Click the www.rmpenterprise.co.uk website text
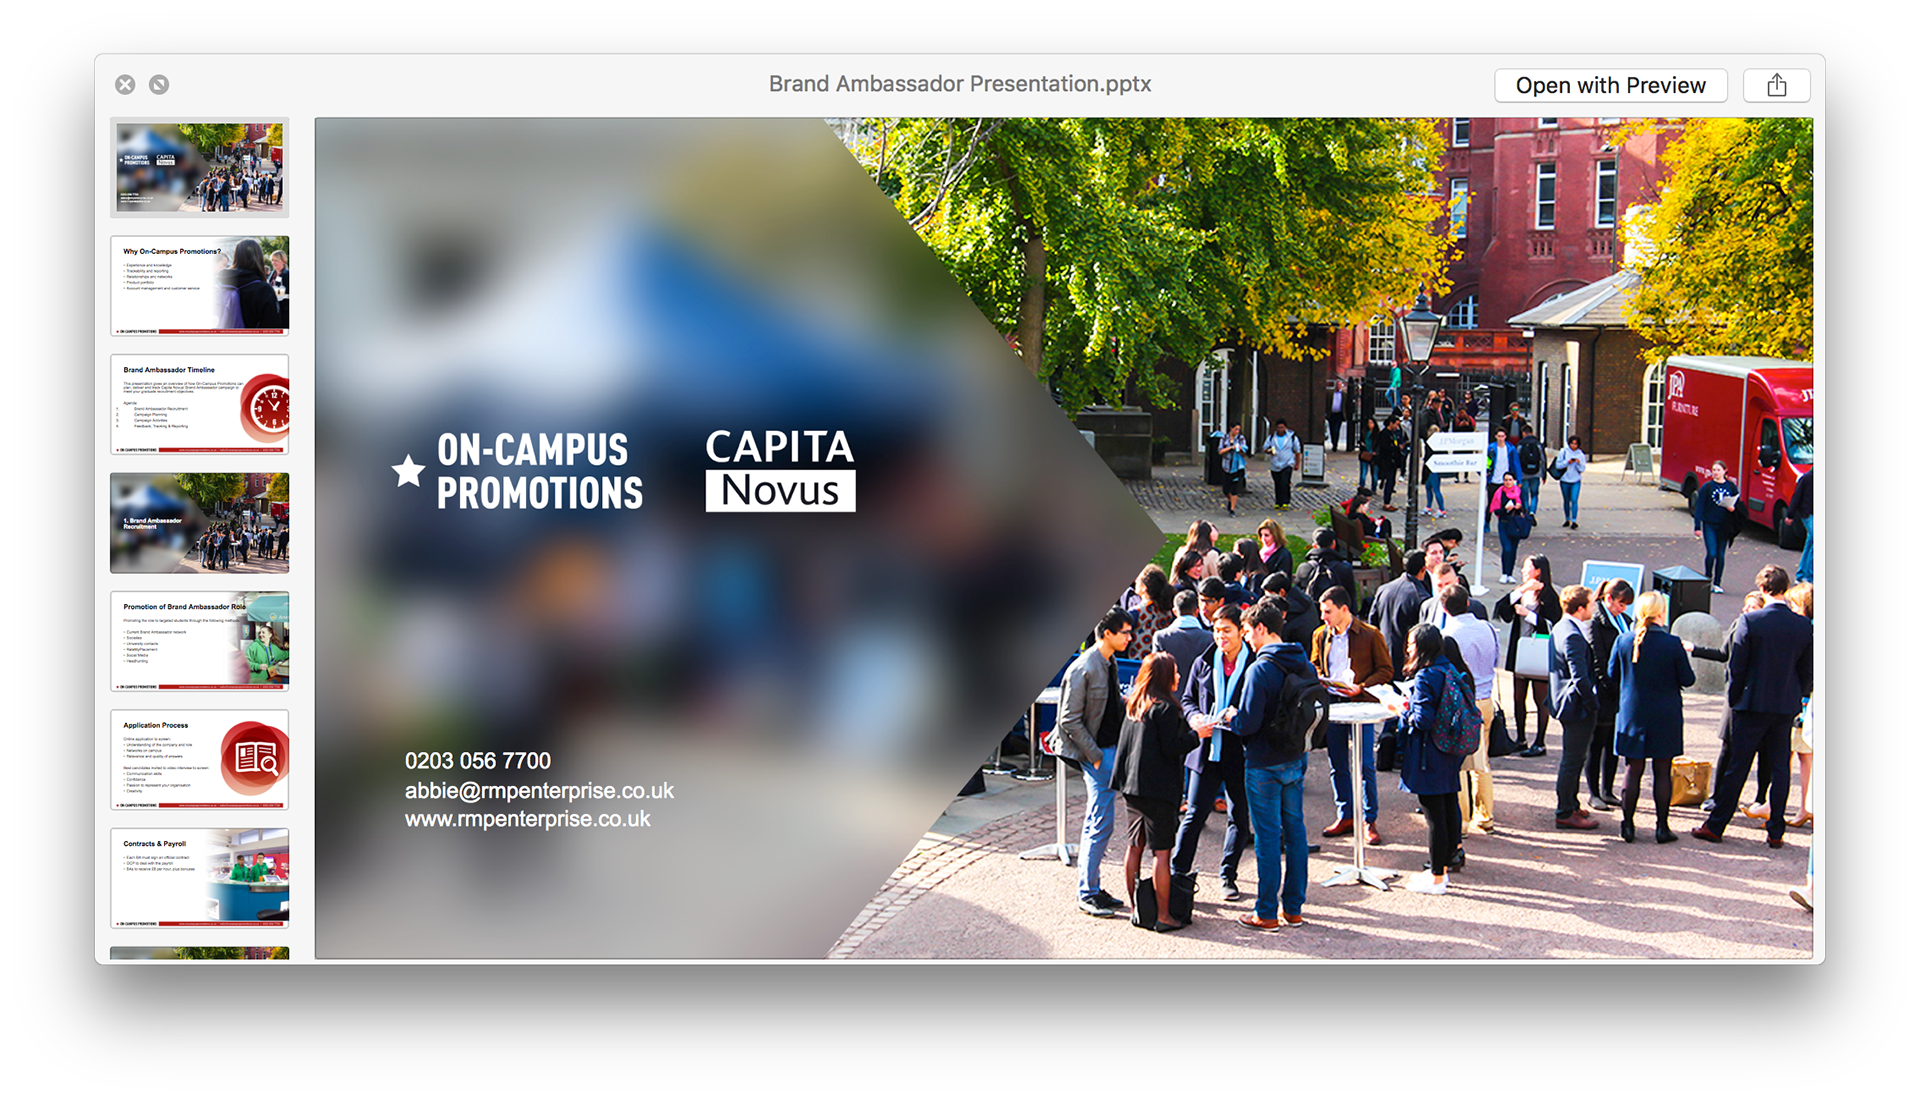This screenshot has height=1100, width=1920. (527, 819)
